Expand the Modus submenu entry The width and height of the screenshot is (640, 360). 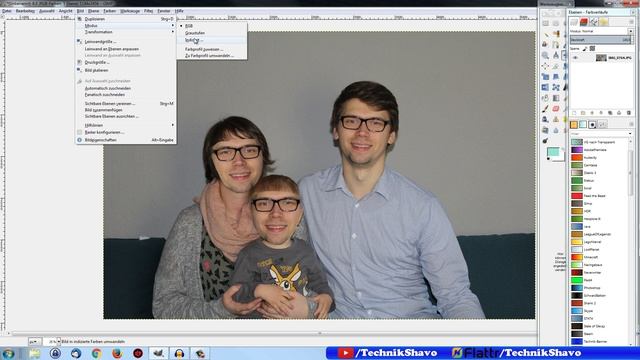pyautogui.click(x=126, y=25)
